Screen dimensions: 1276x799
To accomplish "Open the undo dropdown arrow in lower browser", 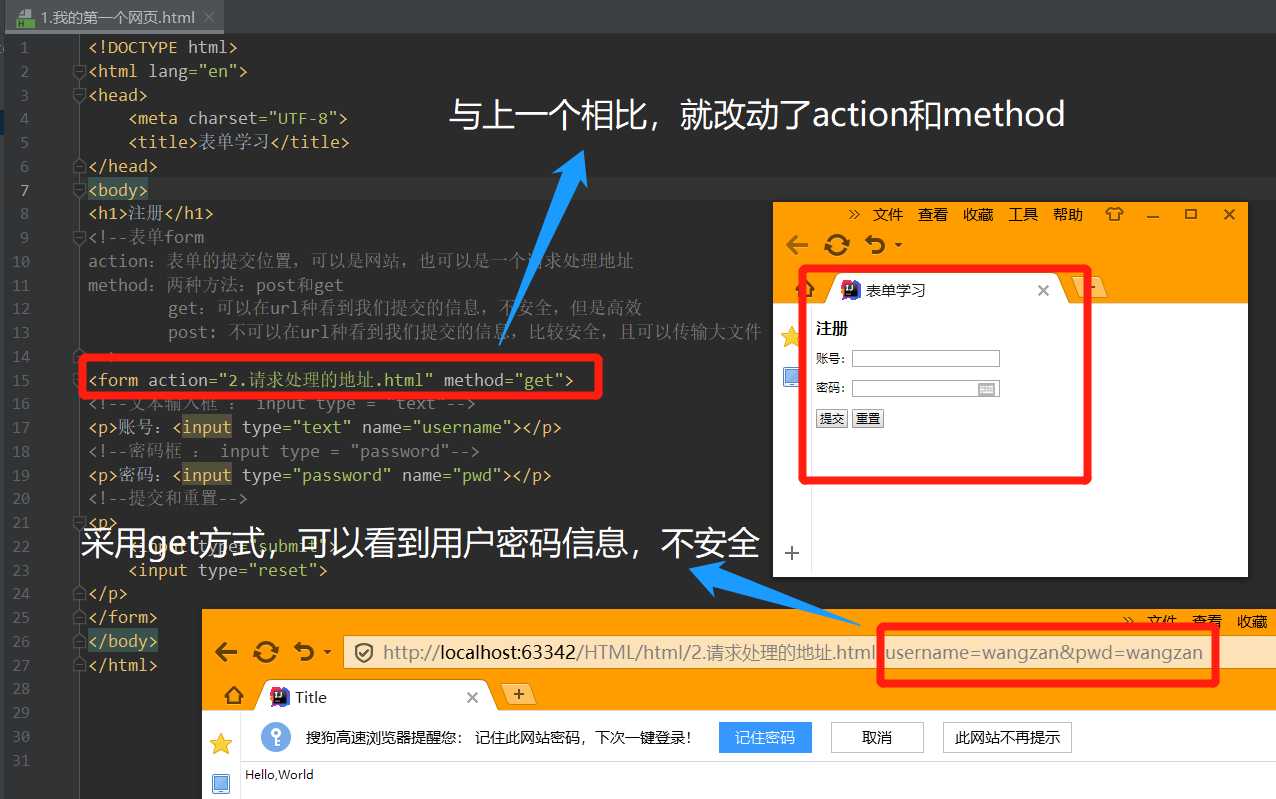I will [327, 653].
